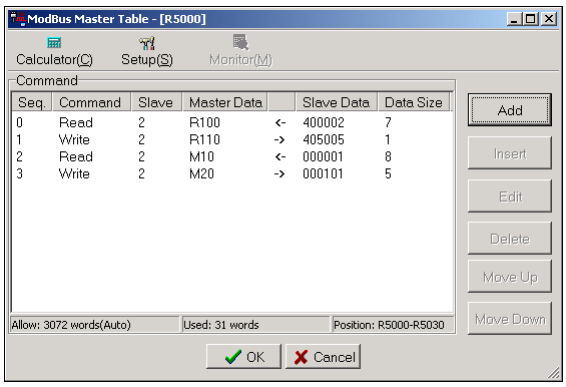566x387 pixels.
Task: Click the Delete button
Action: [x=510, y=238]
